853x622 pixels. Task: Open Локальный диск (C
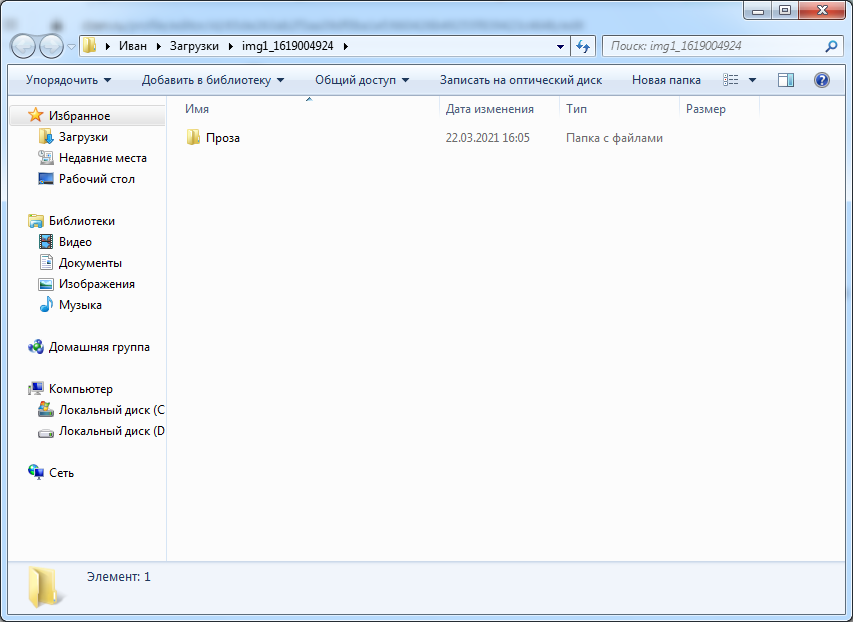(112, 410)
